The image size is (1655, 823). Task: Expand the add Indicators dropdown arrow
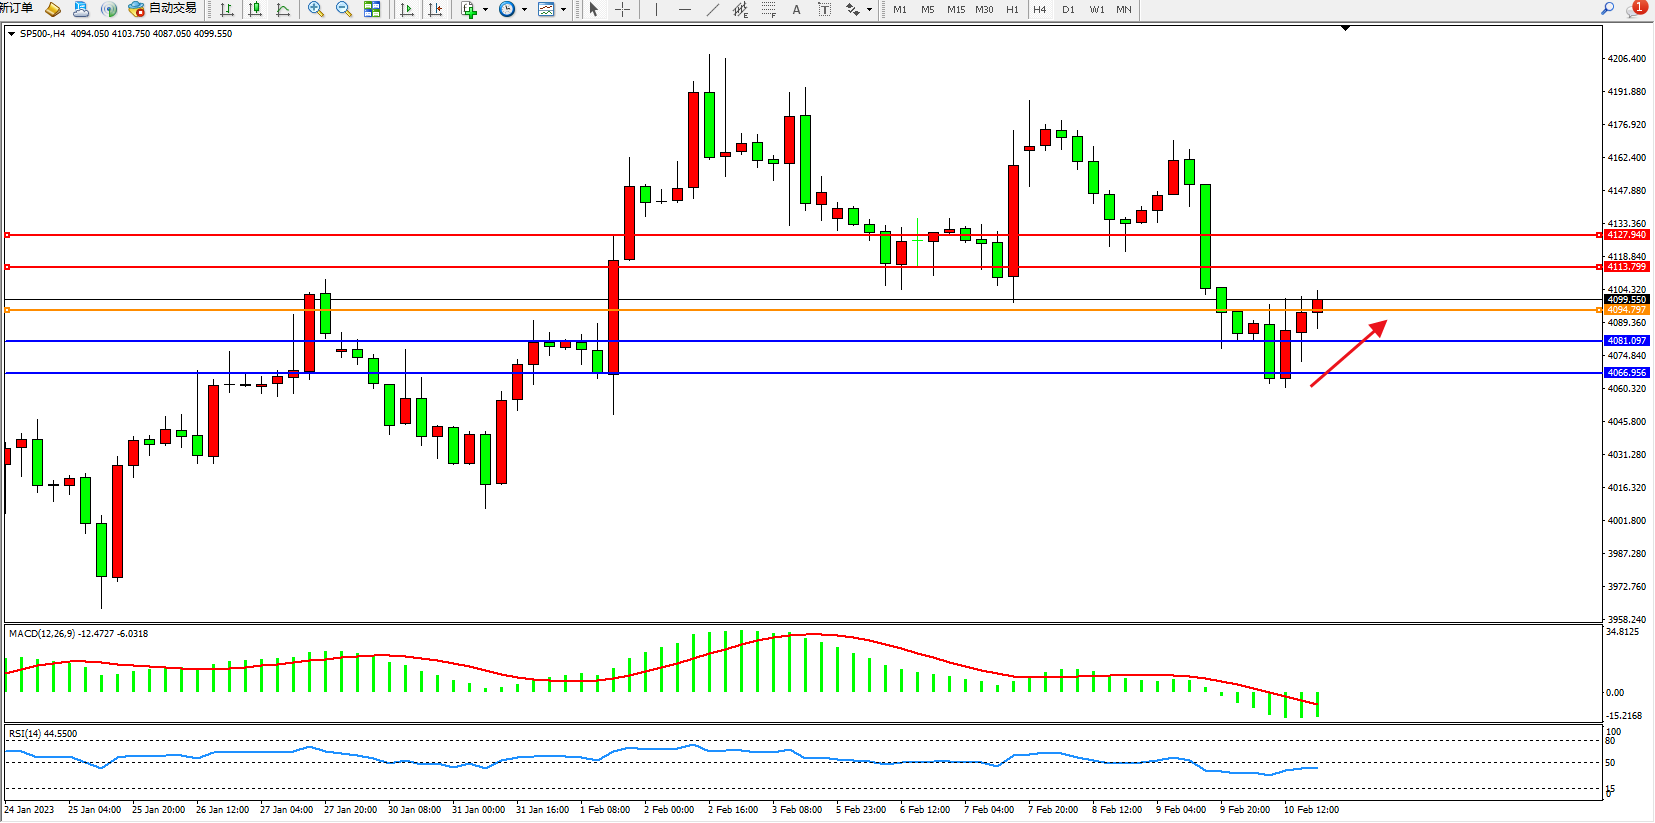point(486,10)
